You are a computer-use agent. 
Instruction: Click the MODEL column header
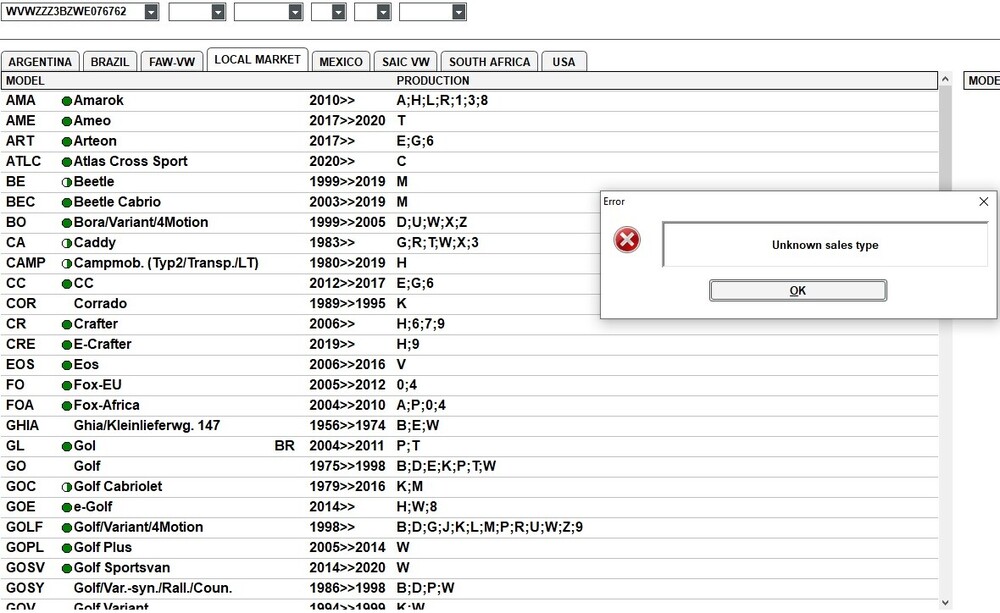point(25,80)
